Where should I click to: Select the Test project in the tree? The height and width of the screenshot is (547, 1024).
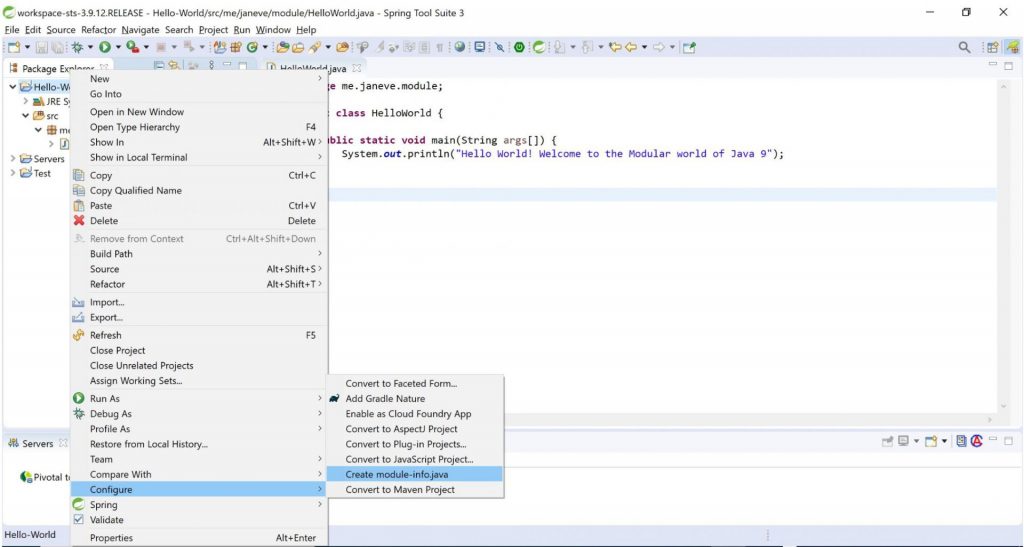tap(35, 173)
